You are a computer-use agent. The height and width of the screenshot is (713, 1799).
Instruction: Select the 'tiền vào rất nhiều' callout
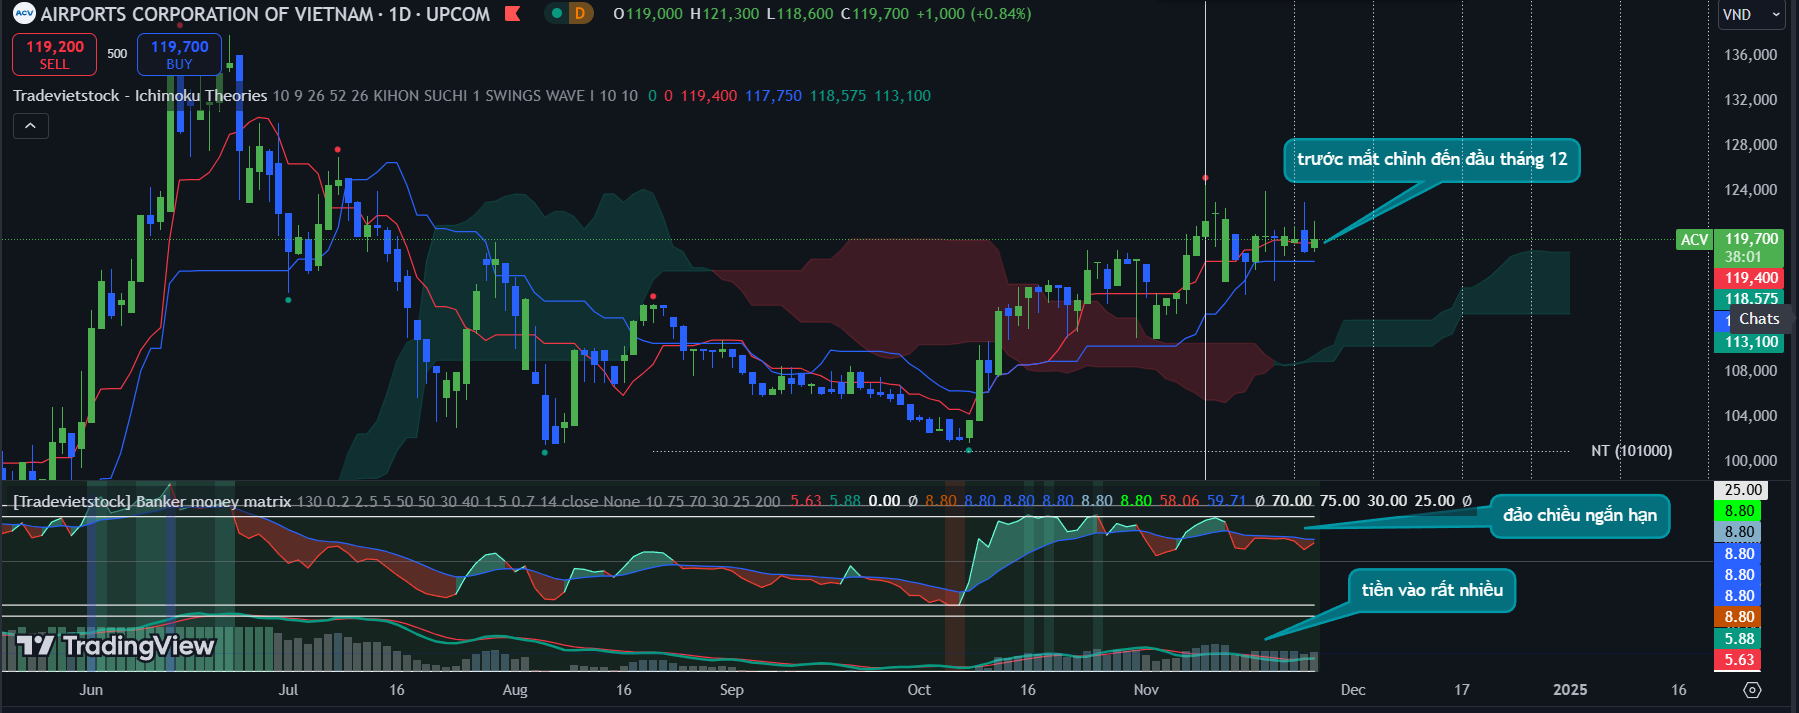pos(1431,590)
